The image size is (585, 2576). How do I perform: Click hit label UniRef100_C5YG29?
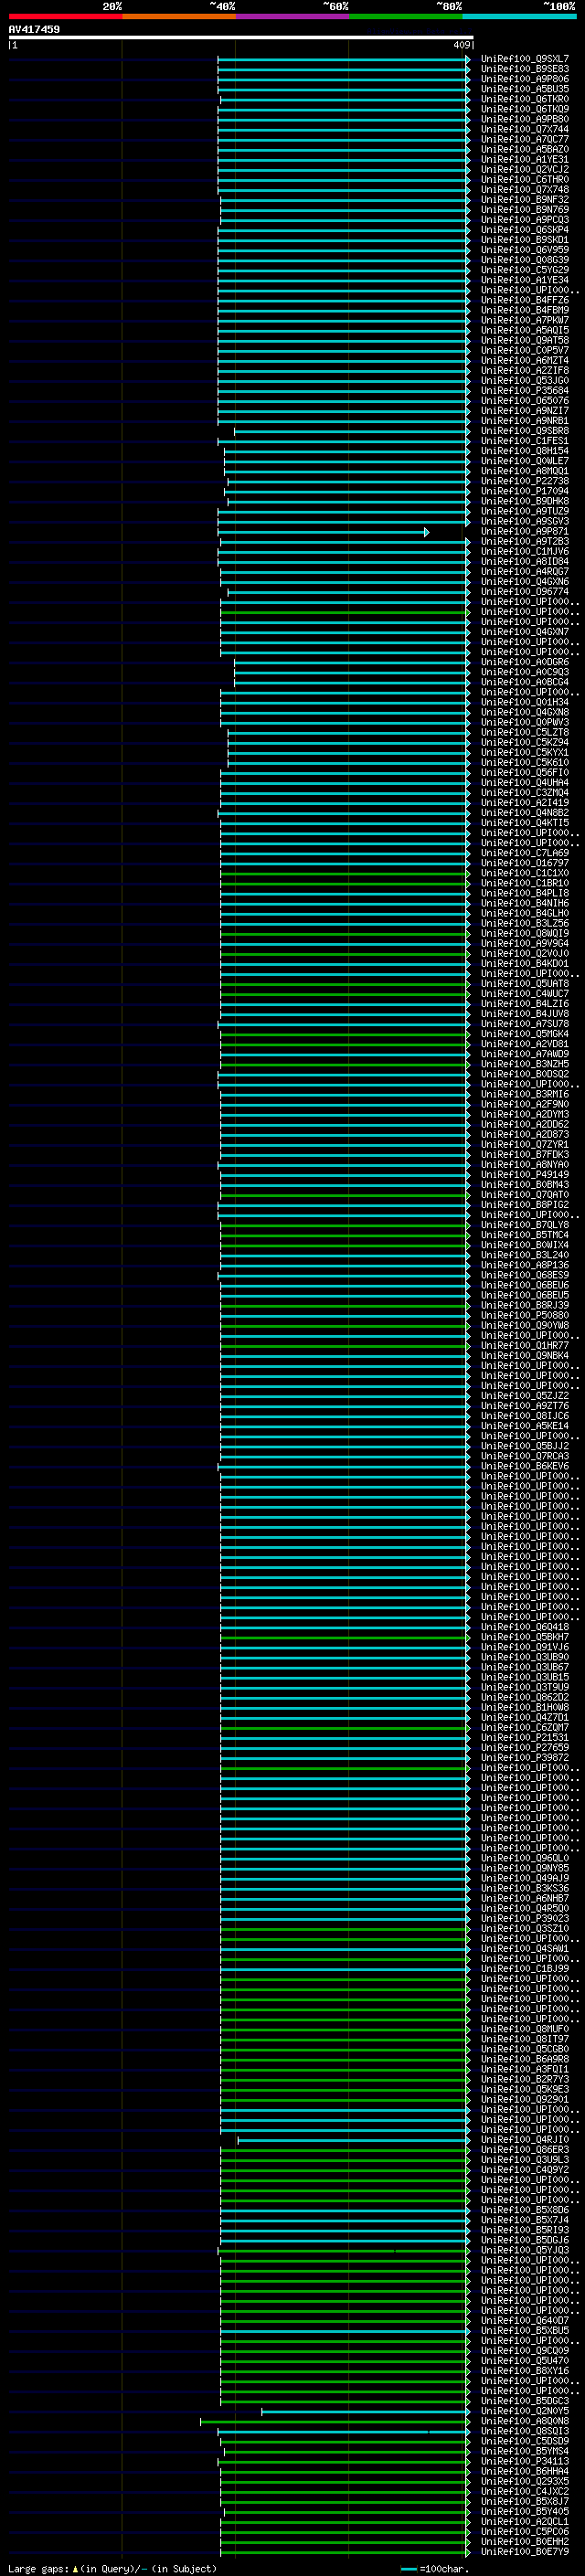tap(525, 270)
